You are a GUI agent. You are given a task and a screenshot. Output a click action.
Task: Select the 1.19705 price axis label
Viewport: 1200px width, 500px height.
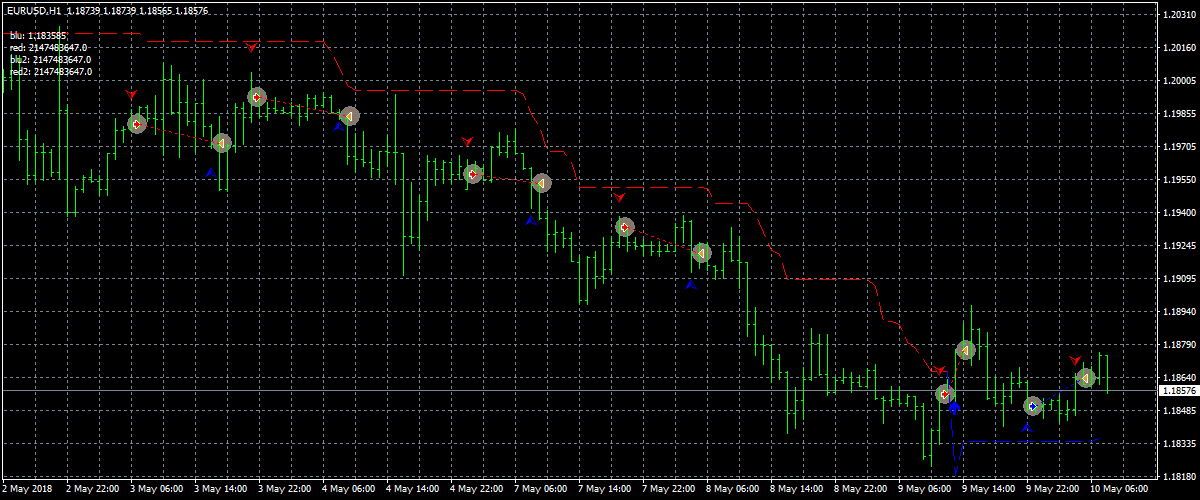tap(1180, 147)
